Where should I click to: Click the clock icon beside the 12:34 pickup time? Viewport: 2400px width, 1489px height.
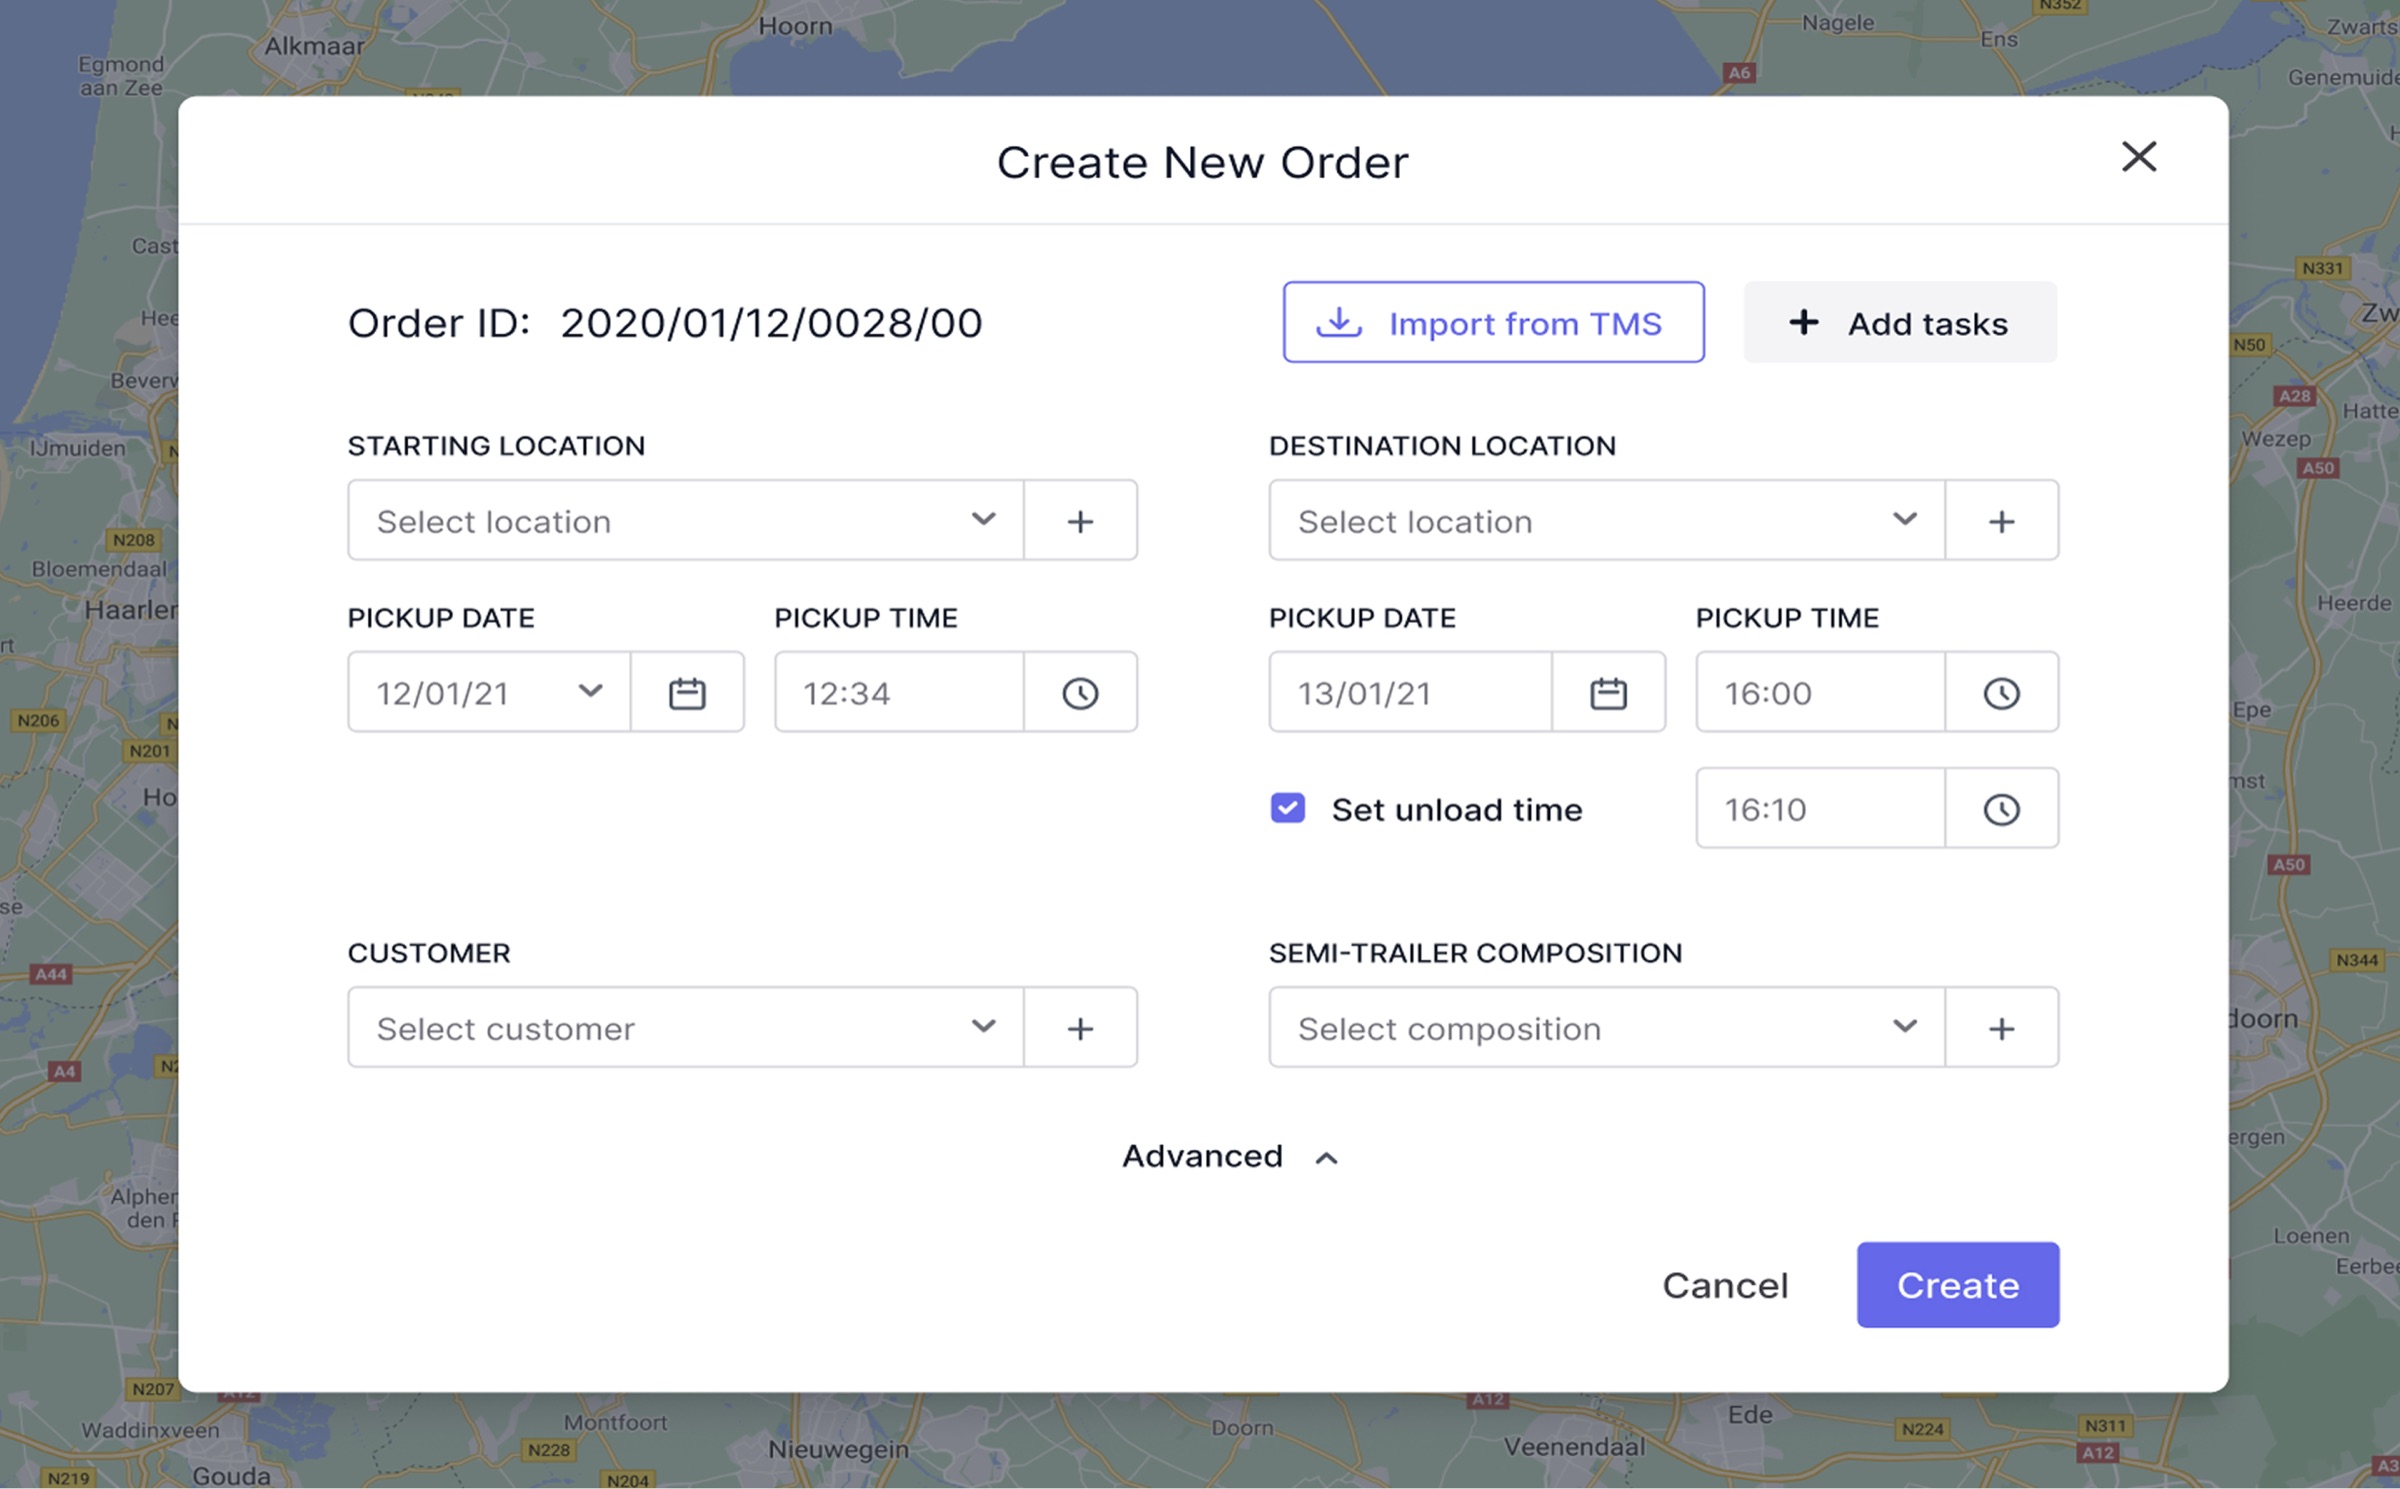(x=1081, y=692)
